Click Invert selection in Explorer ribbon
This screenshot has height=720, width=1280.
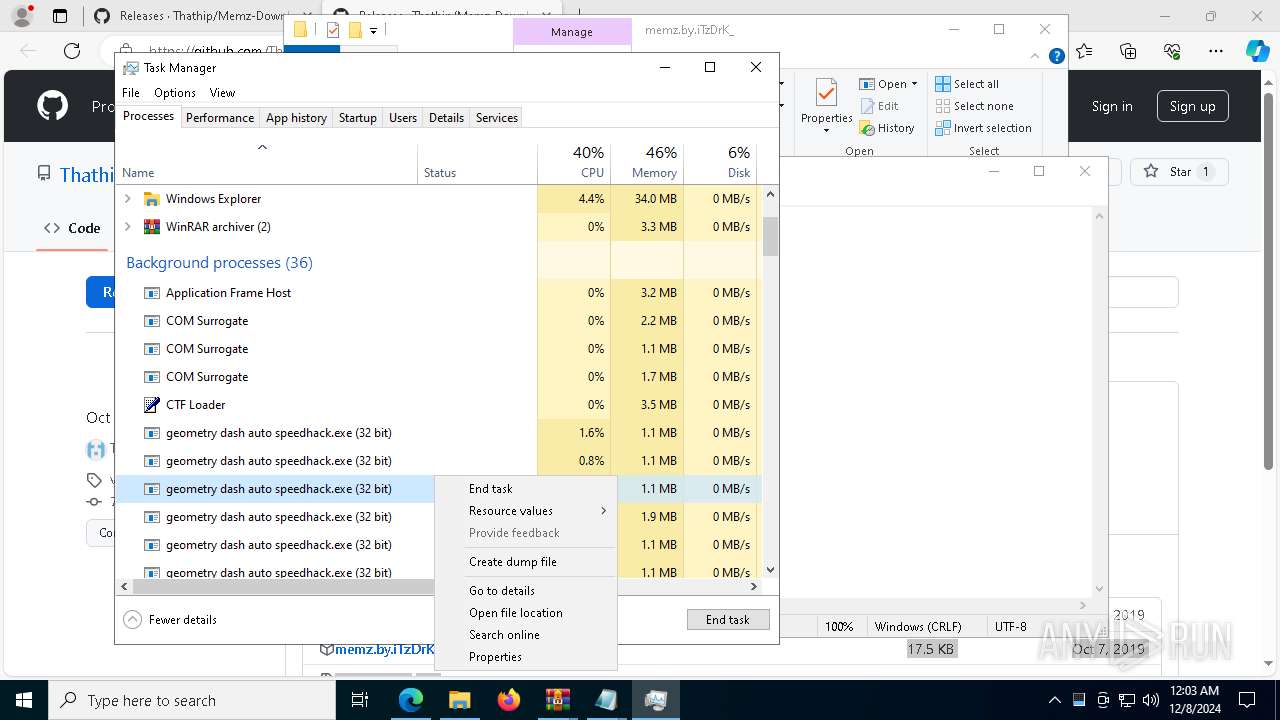pos(983,128)
